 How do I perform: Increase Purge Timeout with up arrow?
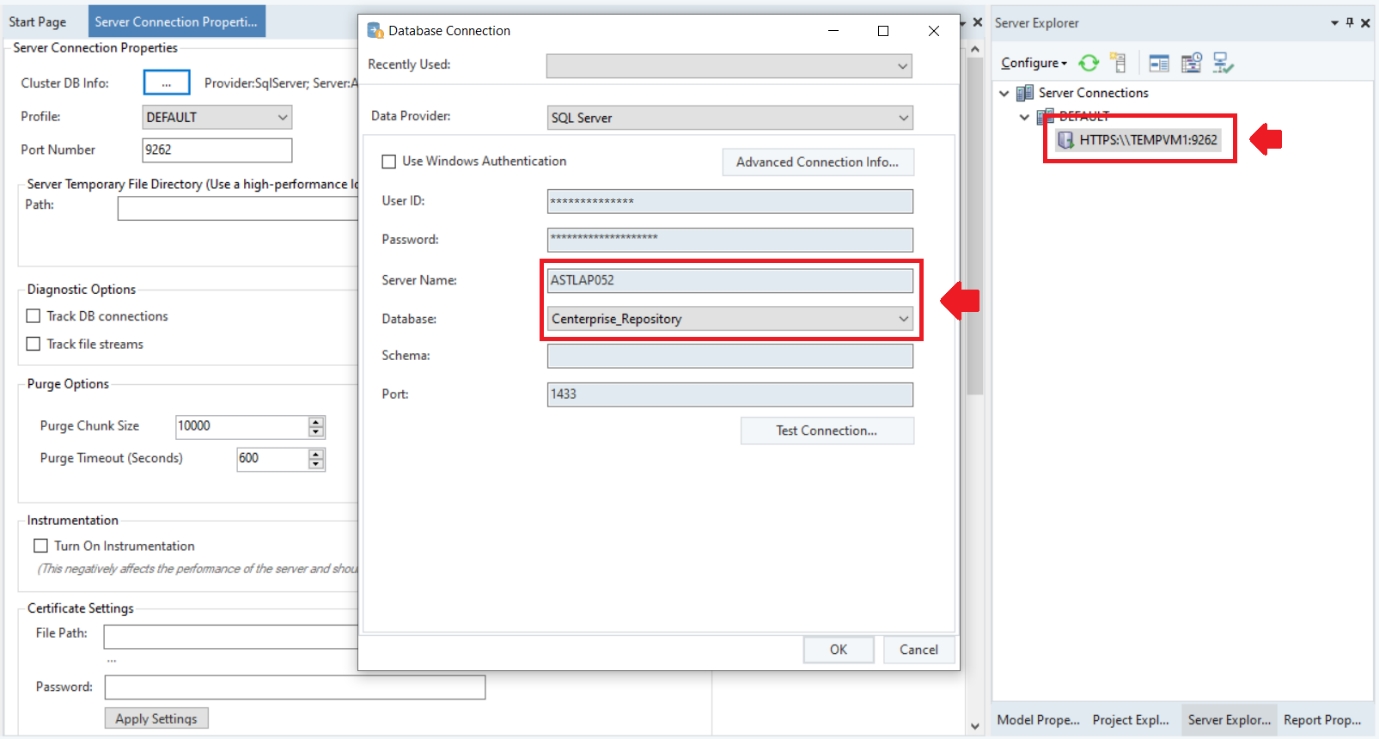pyautogui.click(x=316, y=454)
